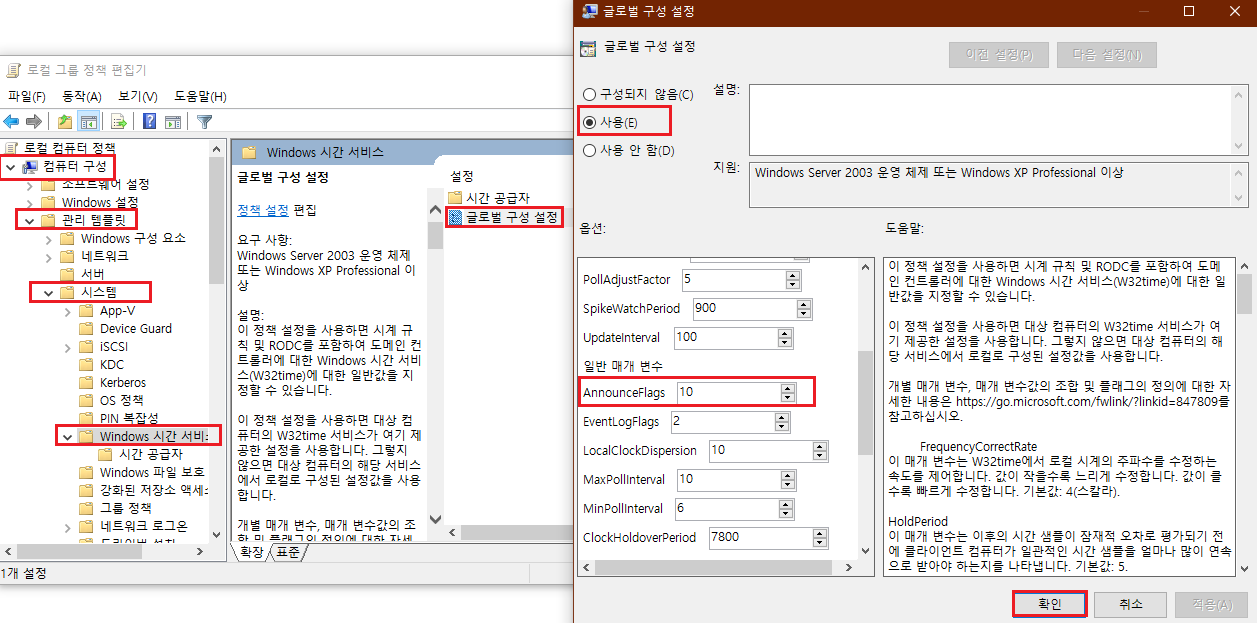Click folder icon beside OS 정책
1257x623 pixels.
[87, 400]
